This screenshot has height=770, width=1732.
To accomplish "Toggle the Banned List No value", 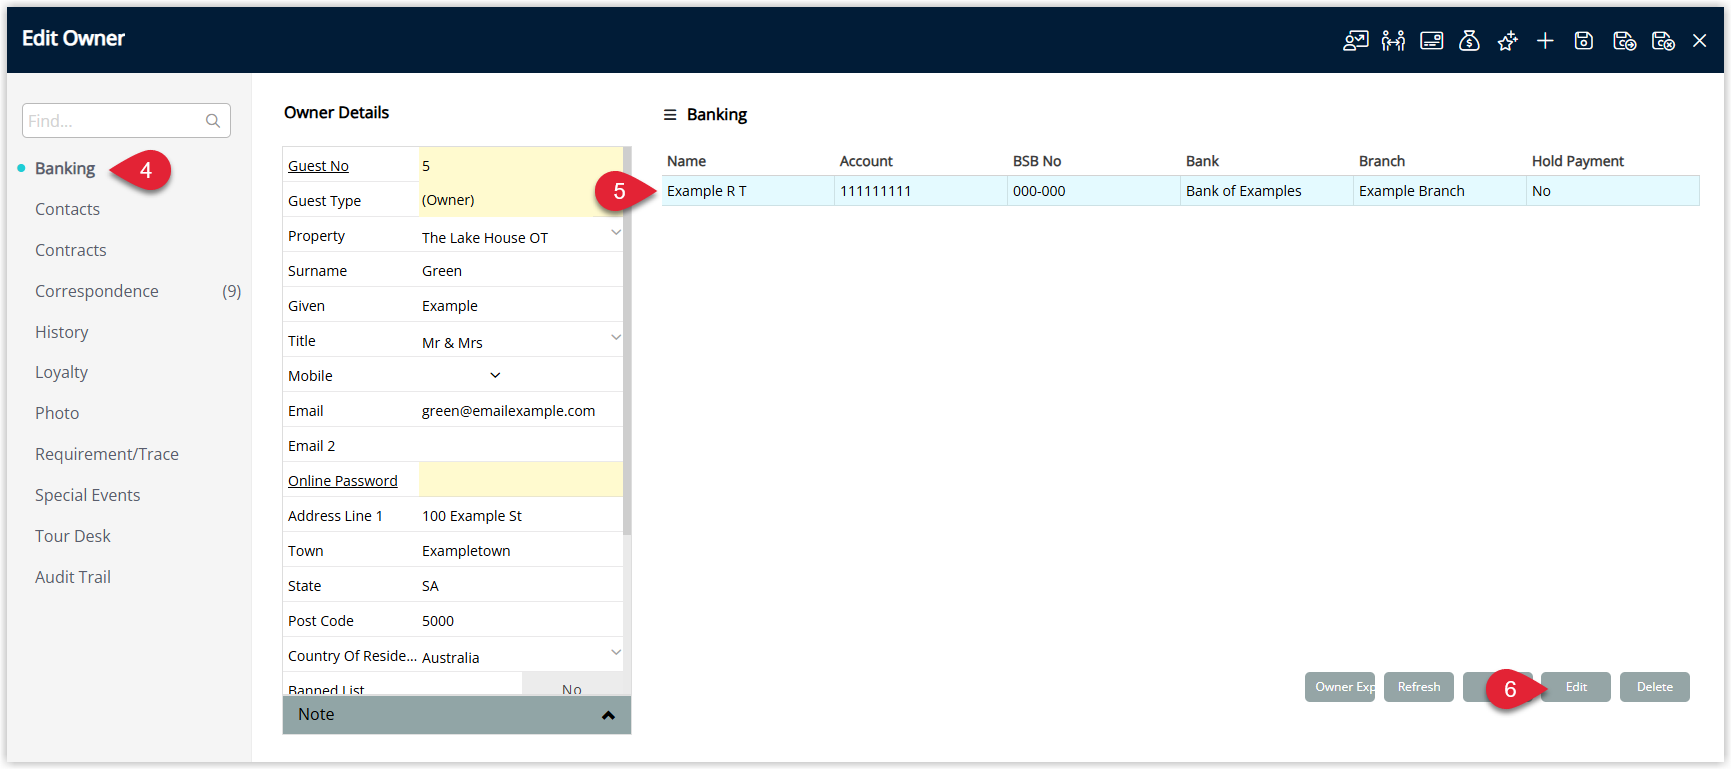I will coord(572,685).
